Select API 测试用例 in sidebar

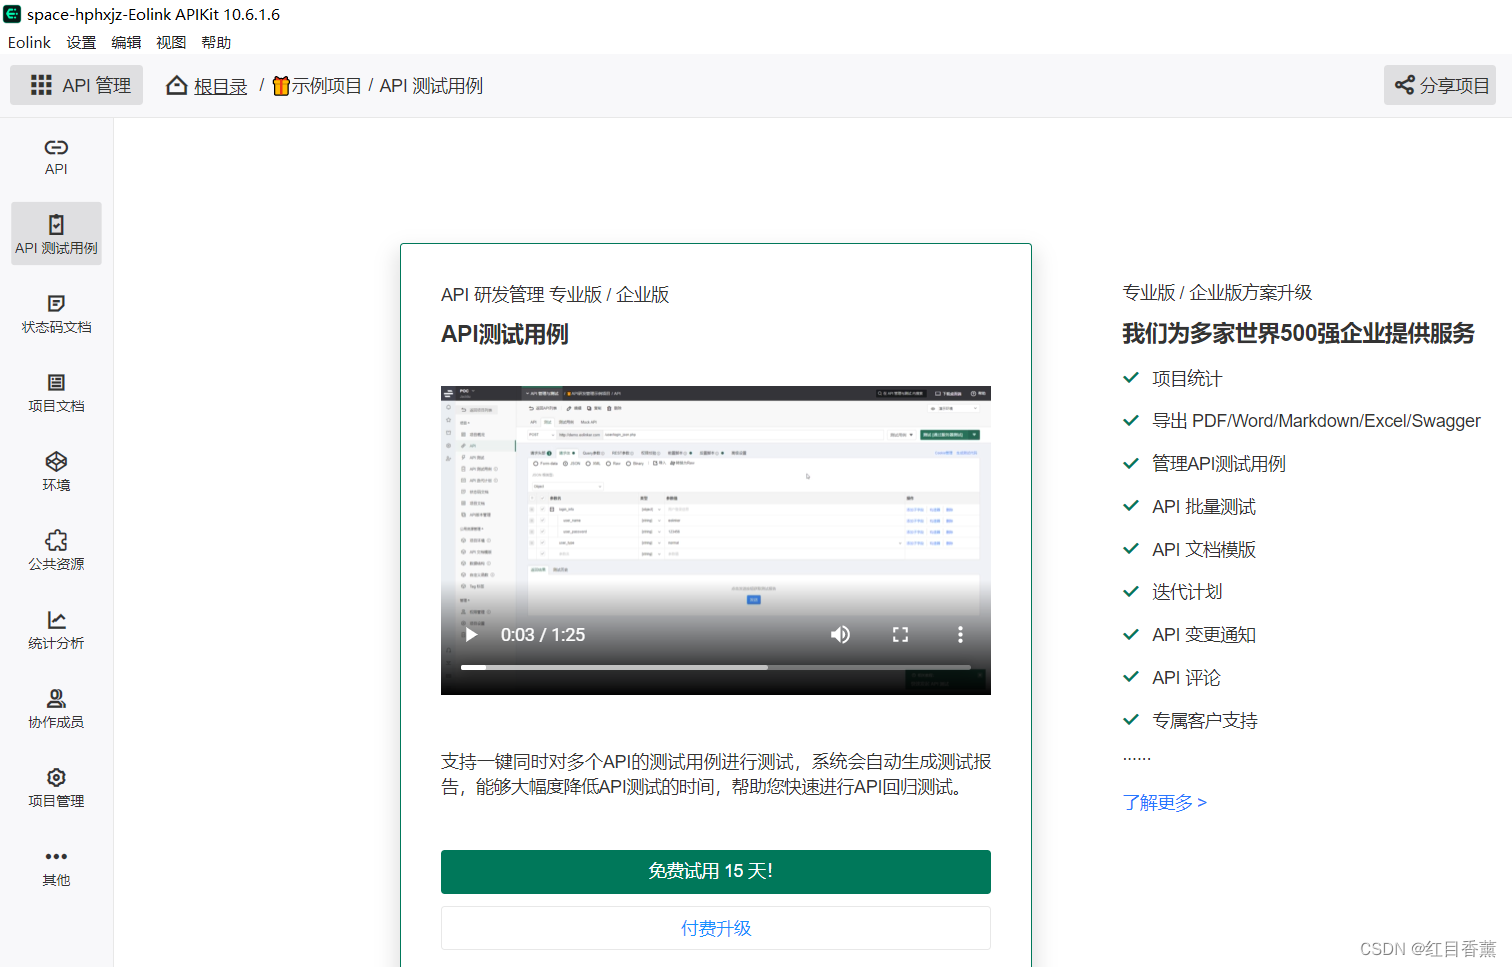[56, 234]
